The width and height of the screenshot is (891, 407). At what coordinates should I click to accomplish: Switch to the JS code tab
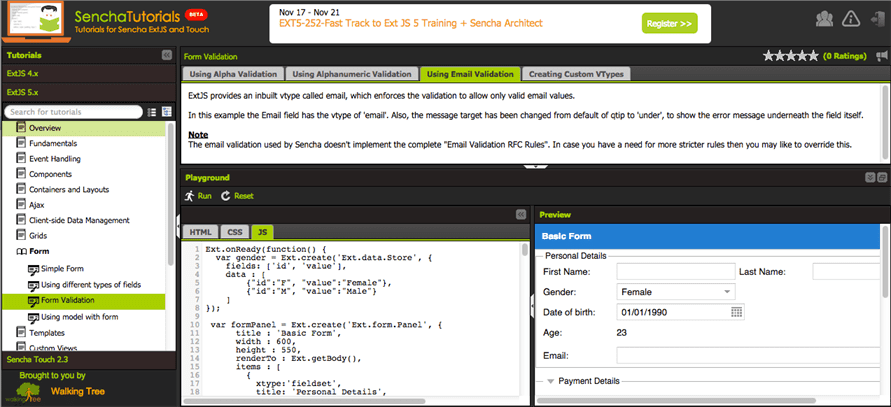[263, 232]
